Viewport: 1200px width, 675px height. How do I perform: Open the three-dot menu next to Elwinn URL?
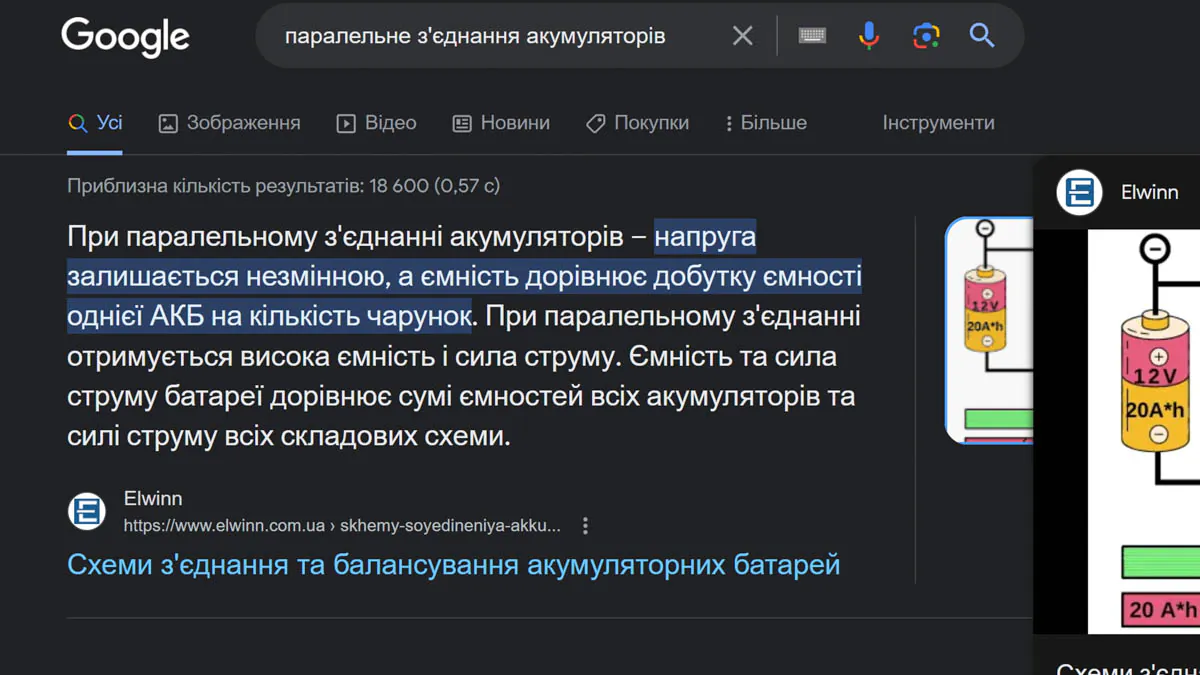pos(585,525)
